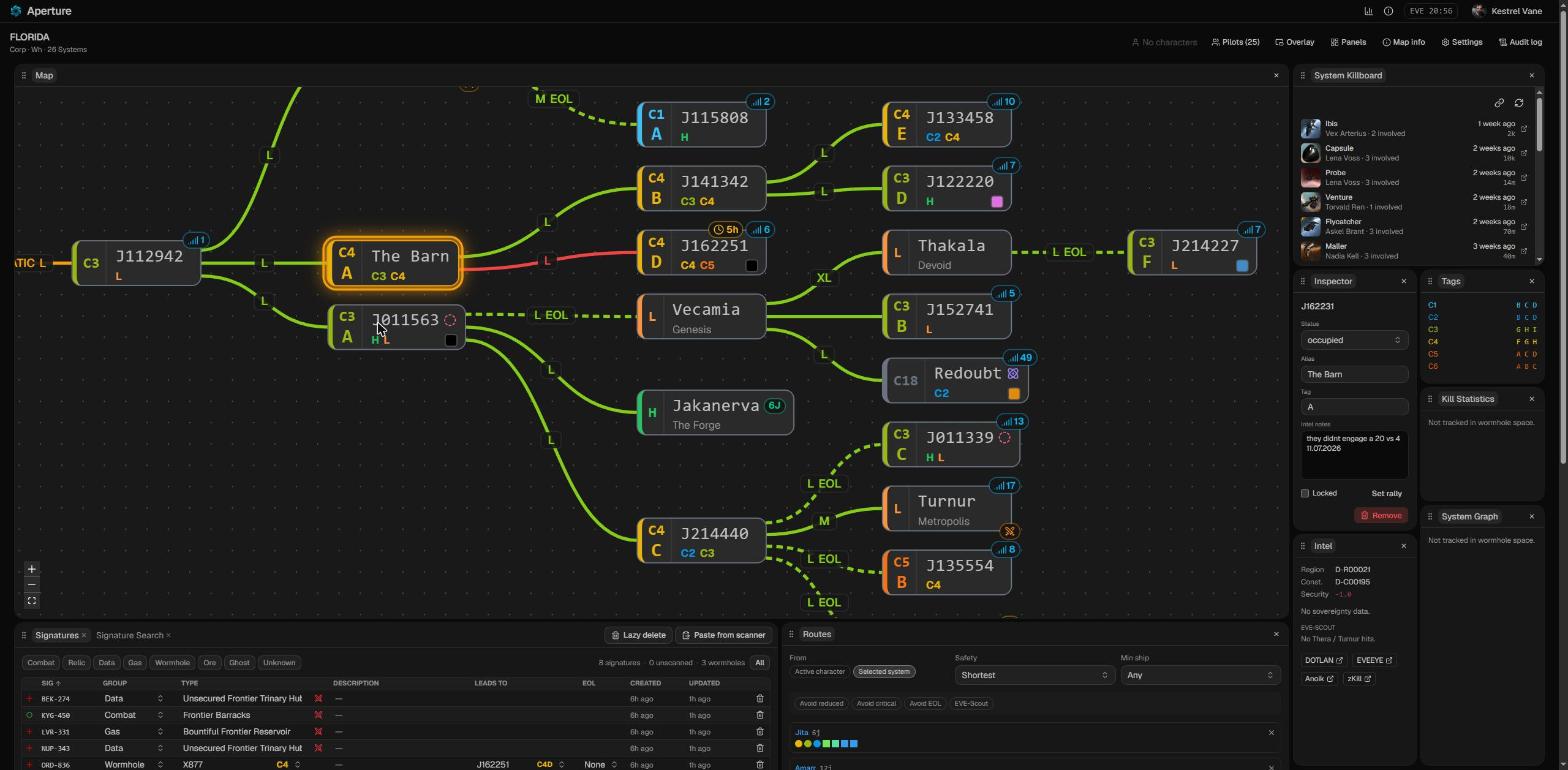Refresh the System Killboard list
This screenshot has height=770, width=1568.
(x=1519, y=103)
